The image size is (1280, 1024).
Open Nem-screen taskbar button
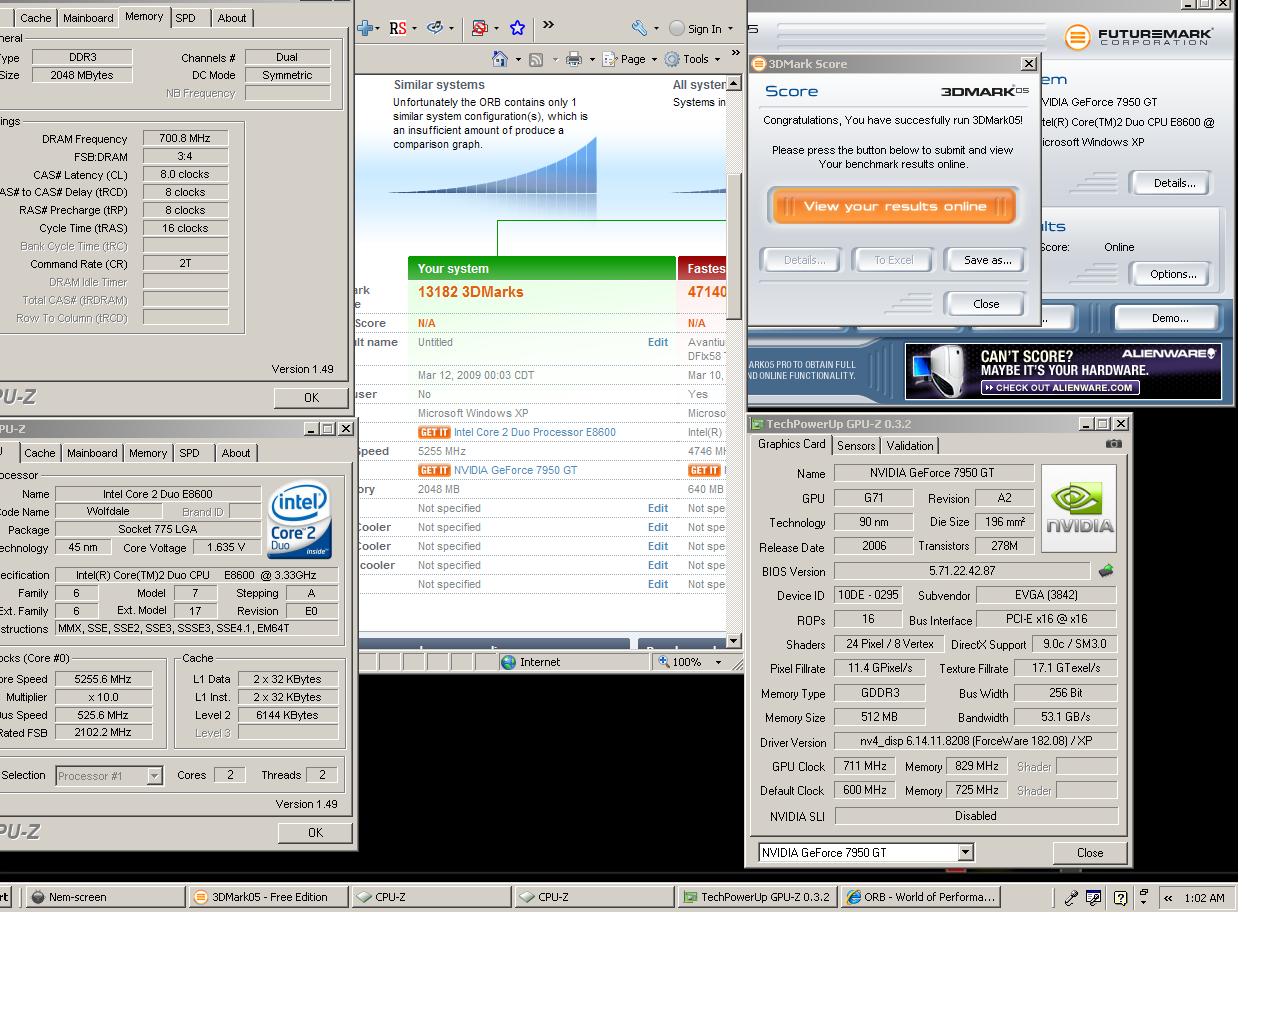tap(105, 897)
